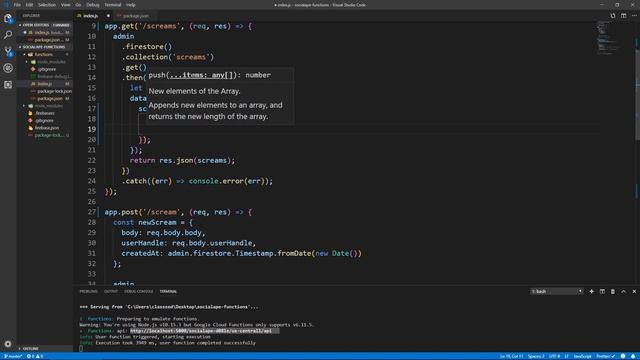Split the terminal panel
Screen dimensions: 640x360
602,291
